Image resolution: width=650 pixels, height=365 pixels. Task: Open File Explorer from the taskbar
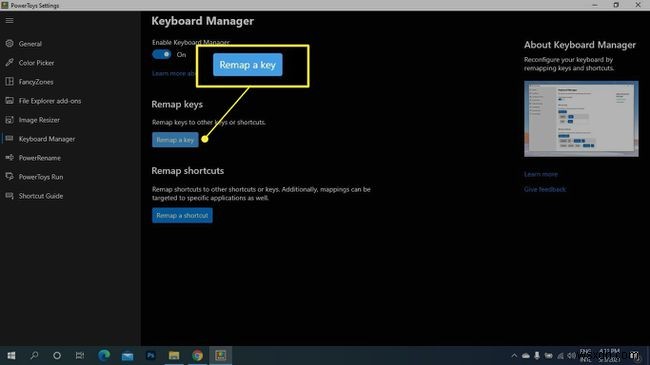click(174, 355)
